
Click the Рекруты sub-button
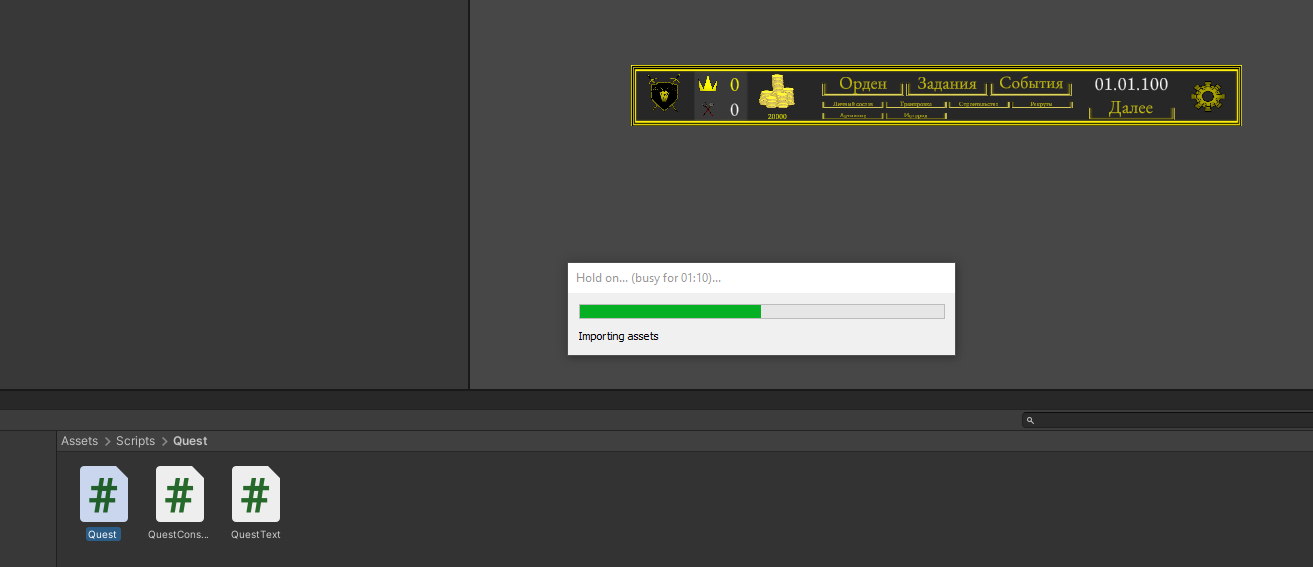(x=1041, y=104)
